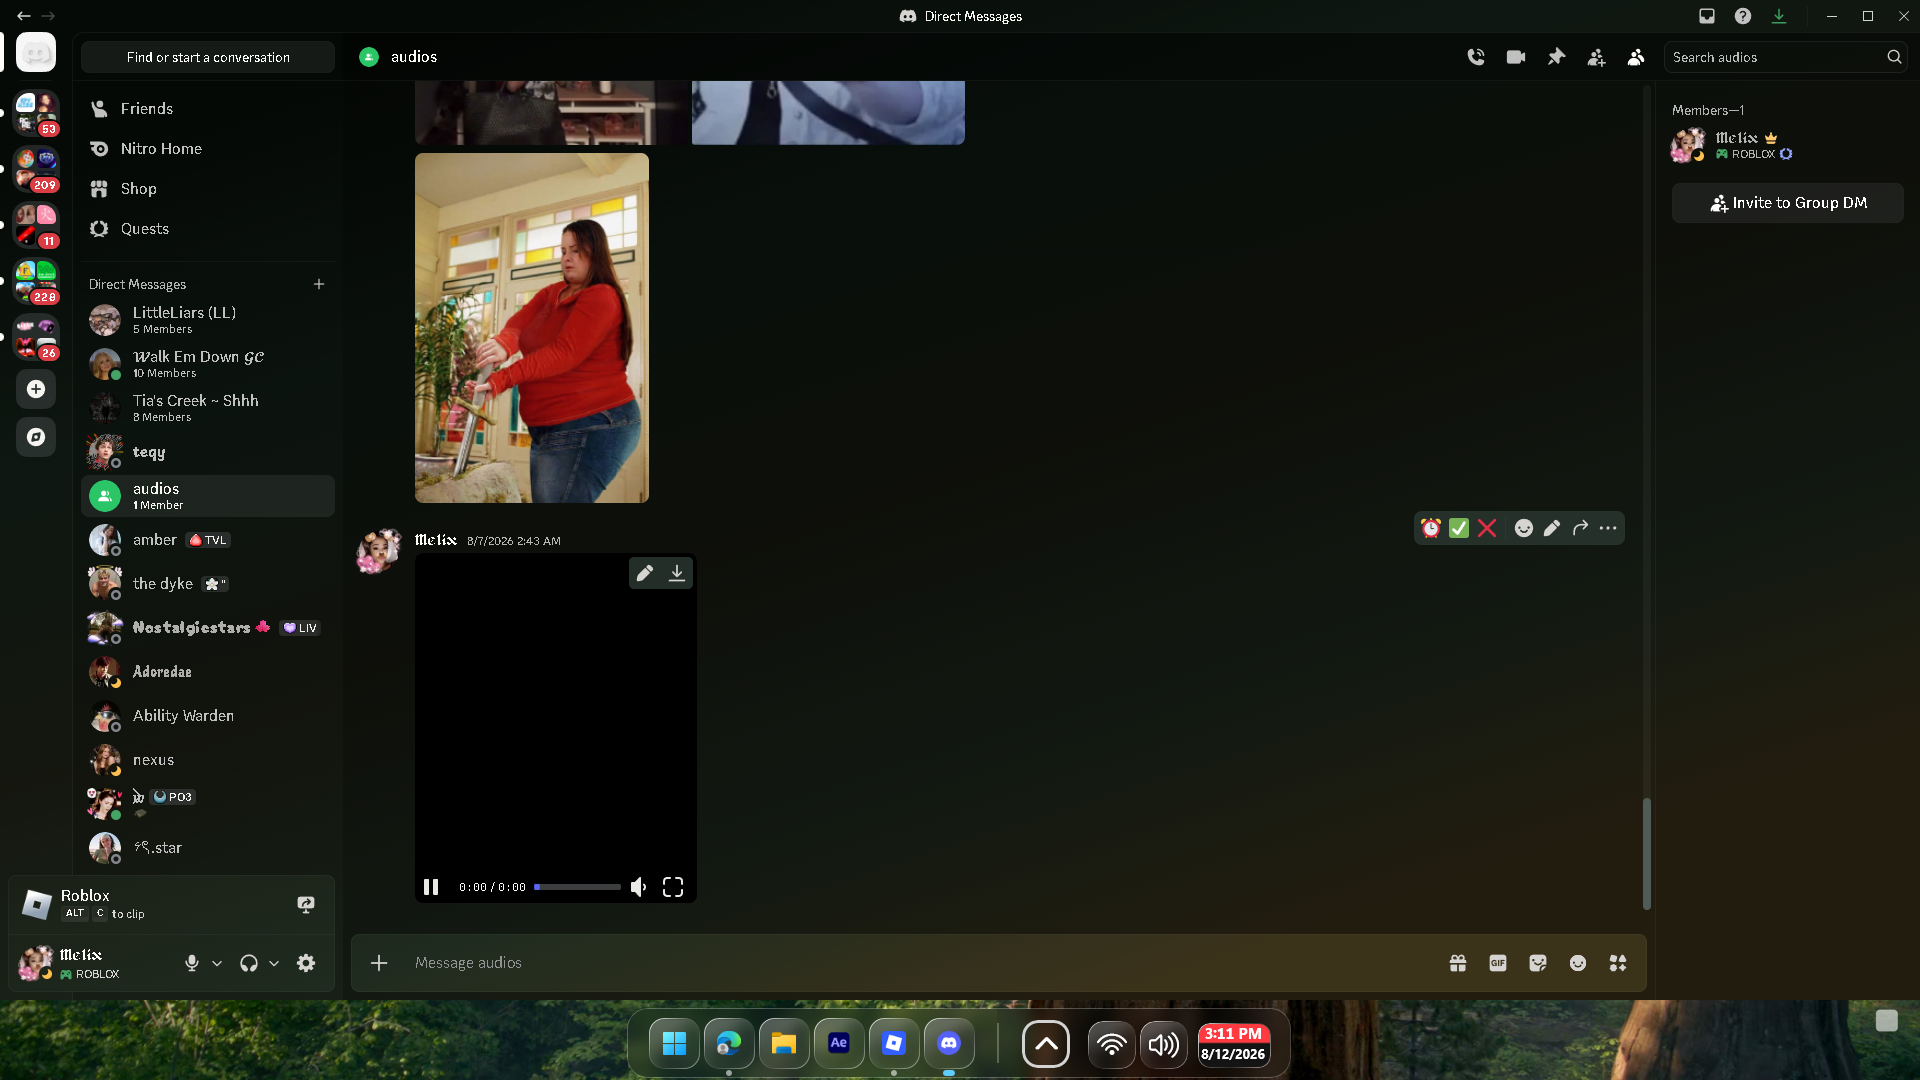Pause the video playback

click(x=431, y=887)
